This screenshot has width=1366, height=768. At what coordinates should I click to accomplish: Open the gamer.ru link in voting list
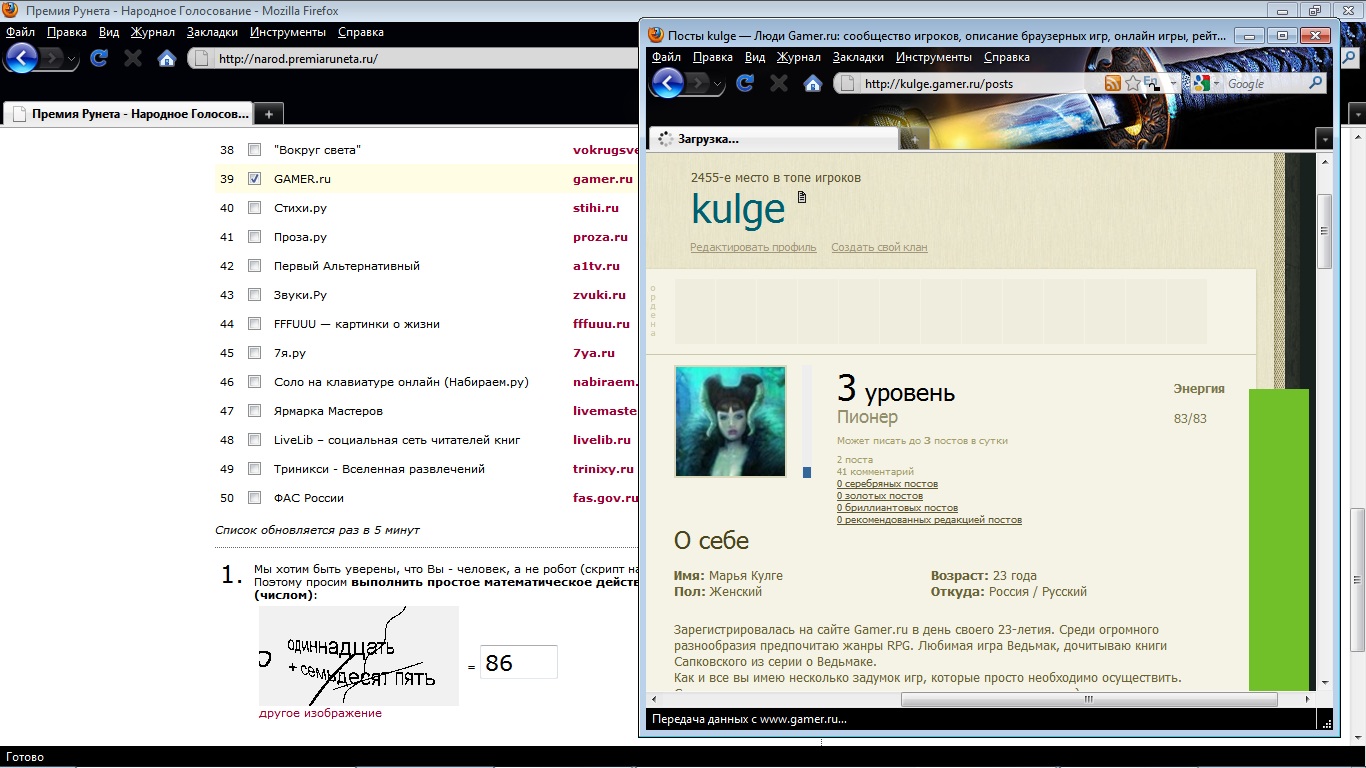(x=603, y=179)
